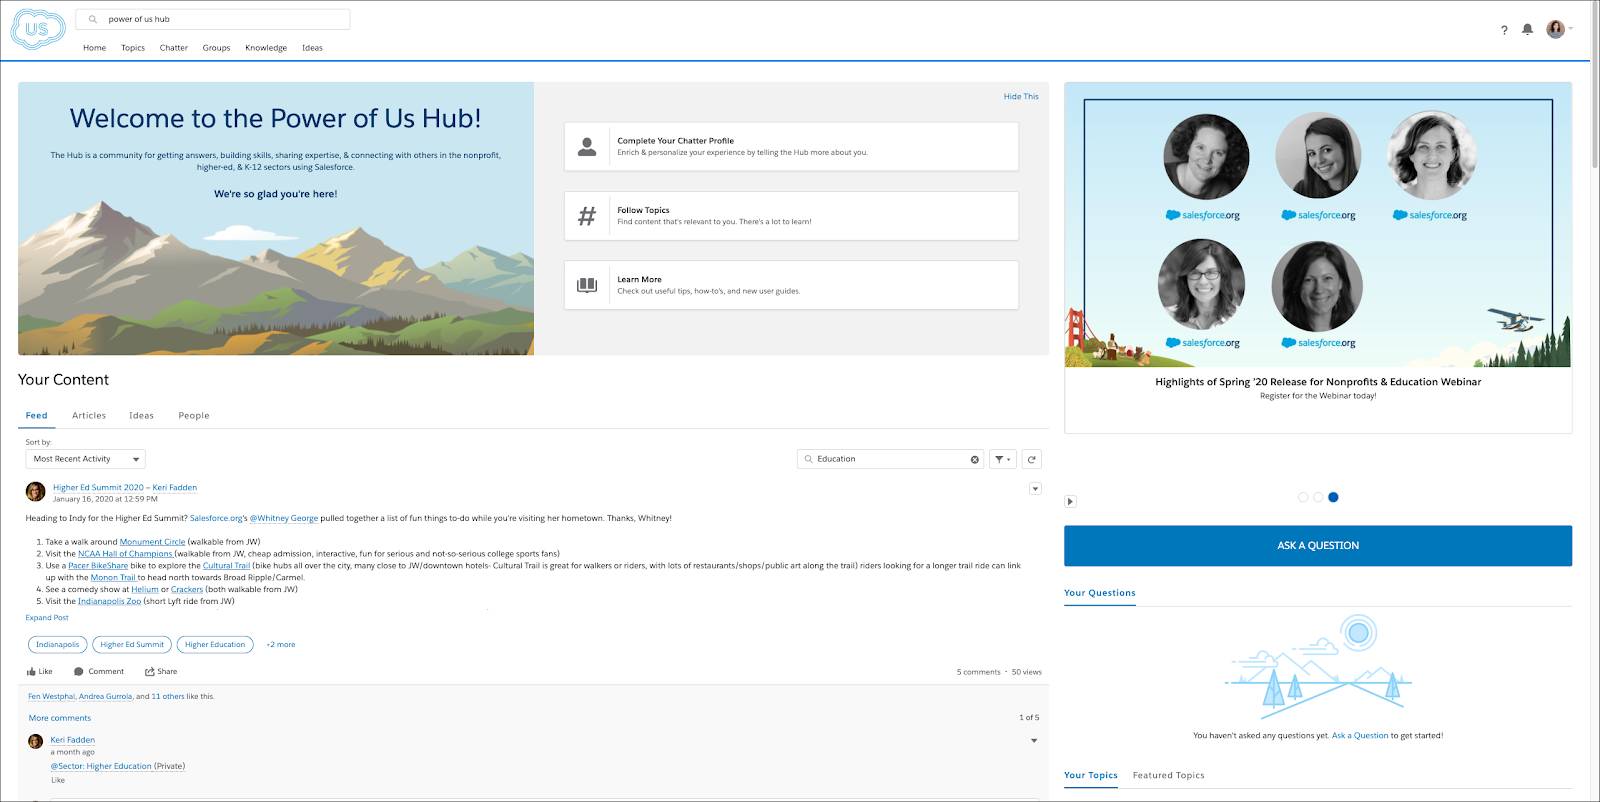Image resolution: width=1600 pixels, height=802 pixels.
Task: Open post actions dropdown for Higher Ed Summit post
Action: click(x=1035, y=488)
